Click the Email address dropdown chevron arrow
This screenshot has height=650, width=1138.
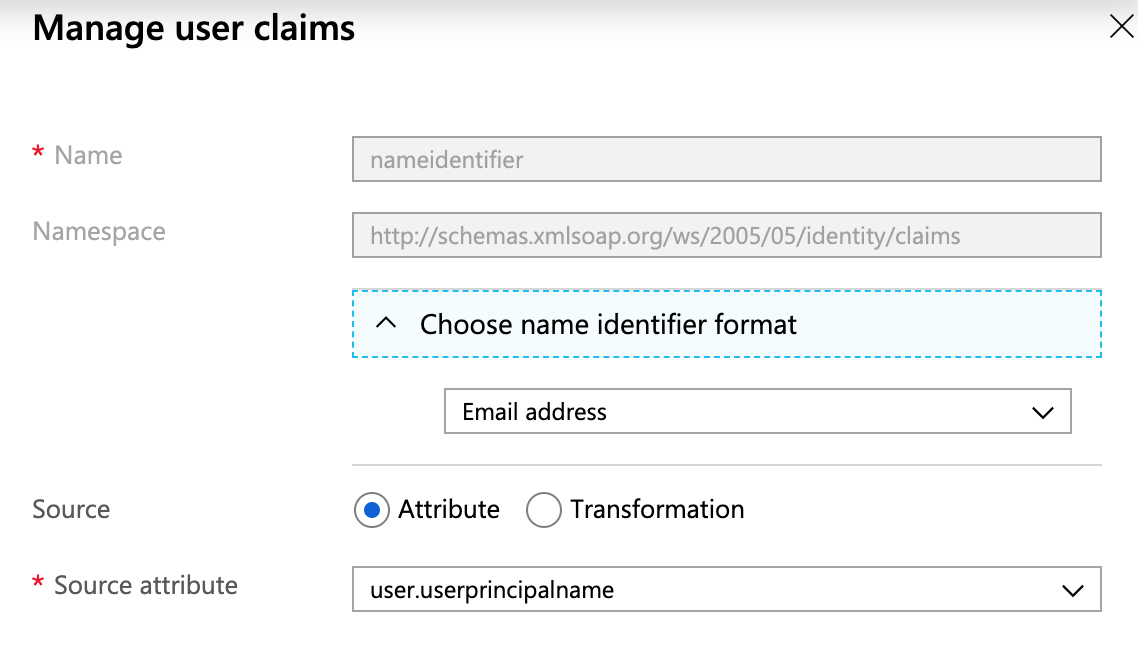tap(1043, 413)
